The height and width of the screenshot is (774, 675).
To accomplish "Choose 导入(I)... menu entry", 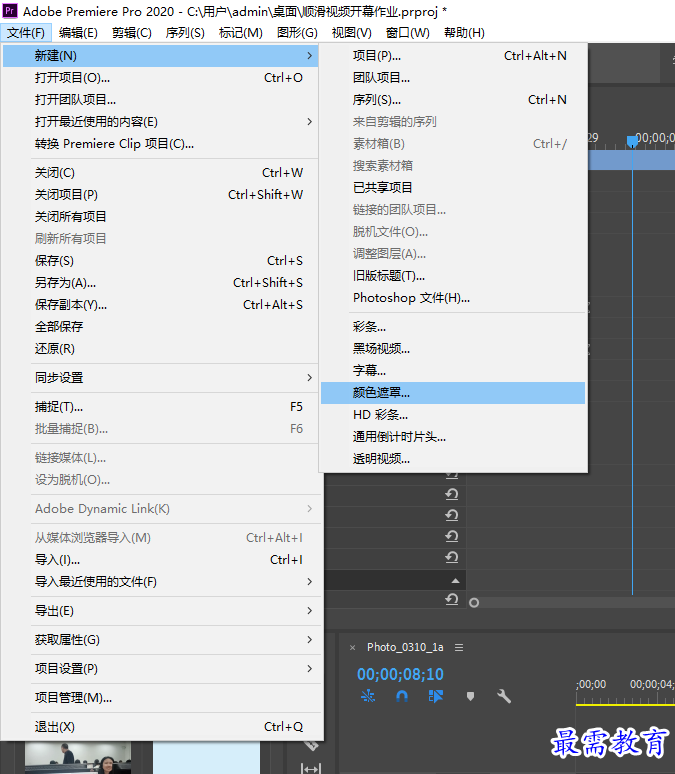I will [x=160, y=560].
